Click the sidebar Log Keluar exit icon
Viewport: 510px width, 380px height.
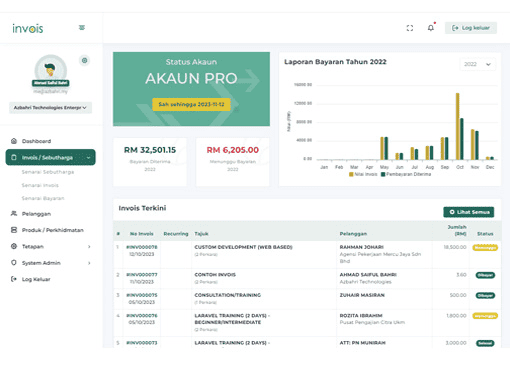click(x=14, y=279)
